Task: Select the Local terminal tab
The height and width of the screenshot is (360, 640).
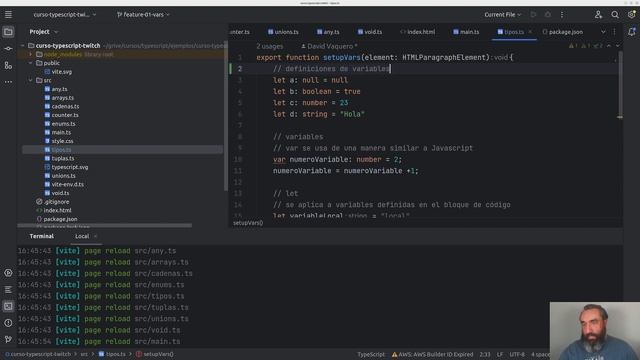Action: 82,236
